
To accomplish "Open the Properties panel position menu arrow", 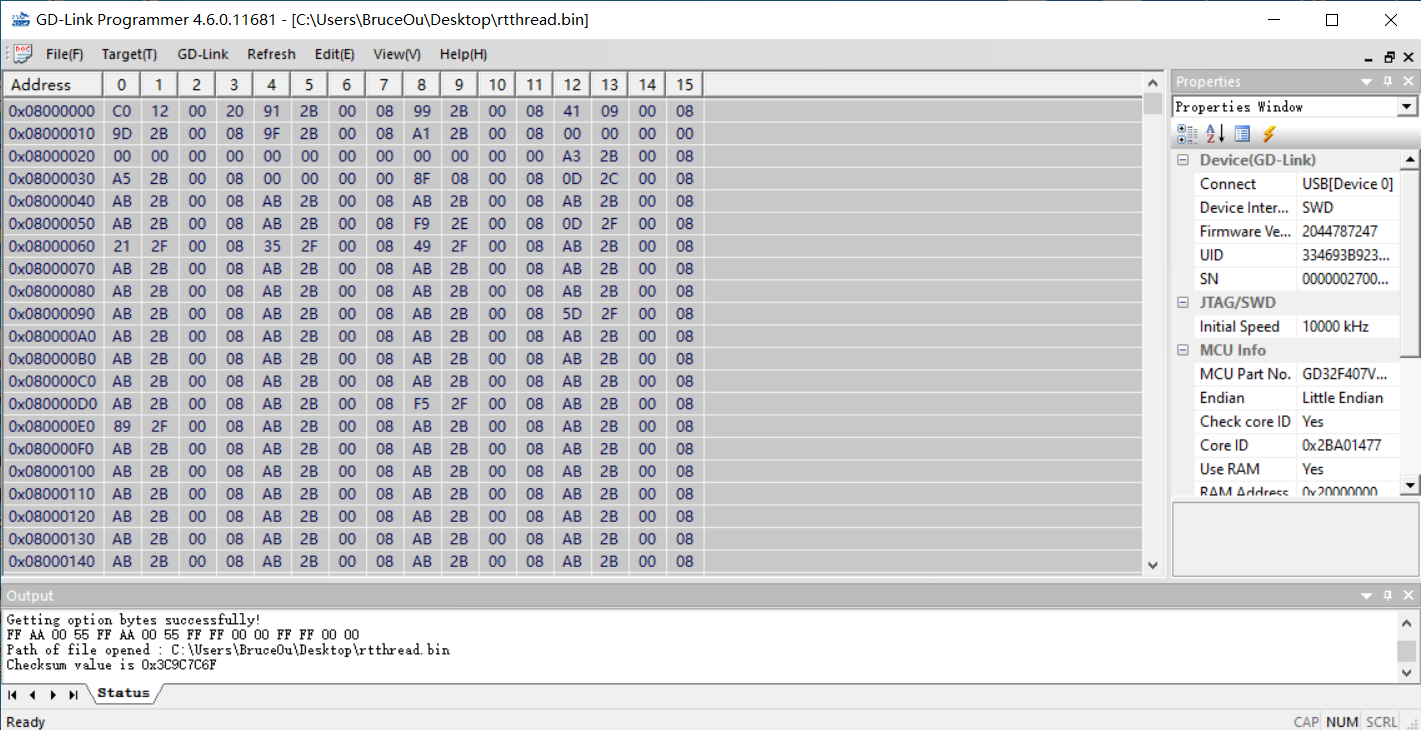I will (1367, 81).
